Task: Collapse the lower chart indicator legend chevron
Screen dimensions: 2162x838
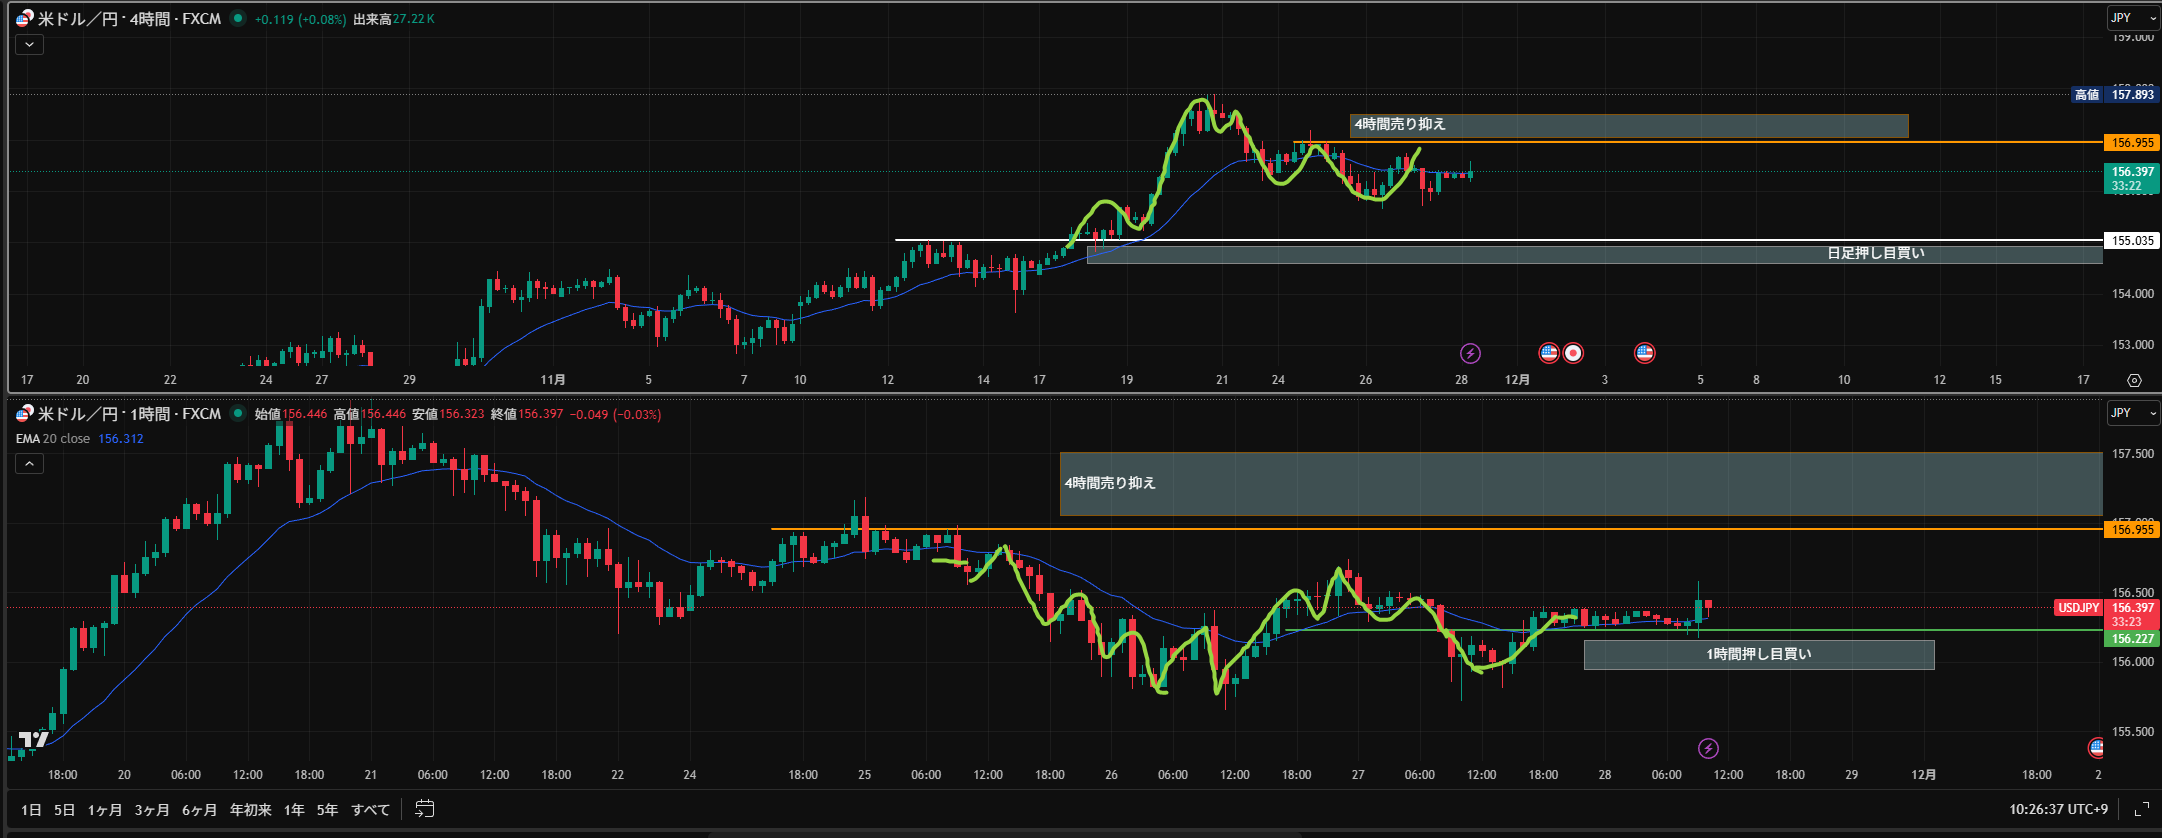Action: (29, 464)
